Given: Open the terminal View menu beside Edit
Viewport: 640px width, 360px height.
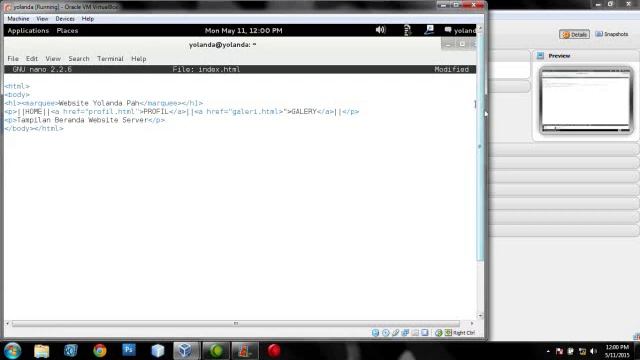Looking at the screenshot, I should coord(53,59).
